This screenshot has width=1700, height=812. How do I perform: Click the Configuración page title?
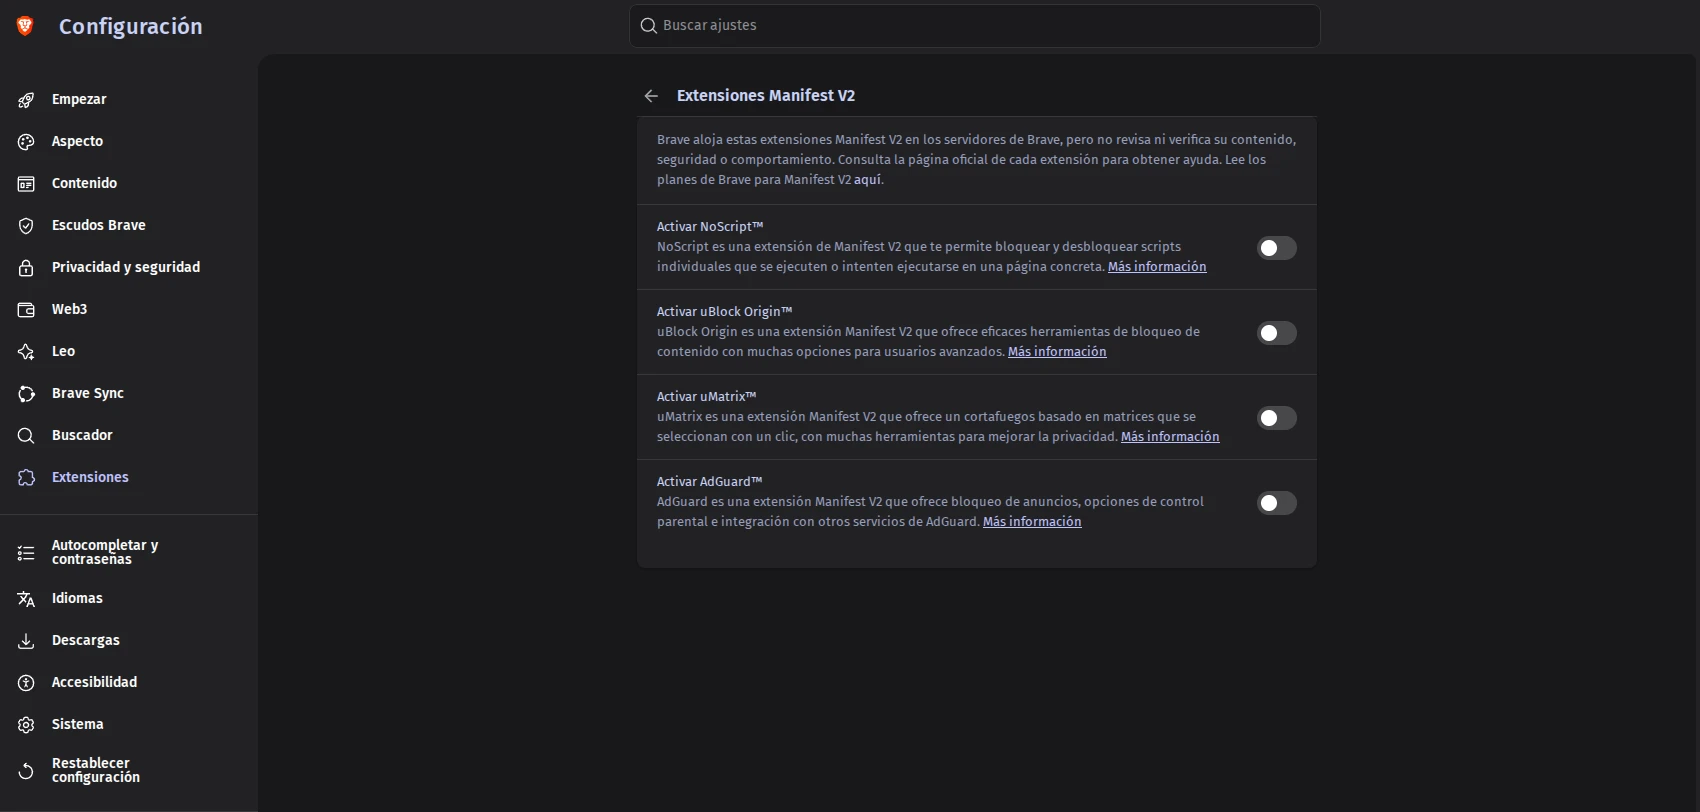point(130,27)
